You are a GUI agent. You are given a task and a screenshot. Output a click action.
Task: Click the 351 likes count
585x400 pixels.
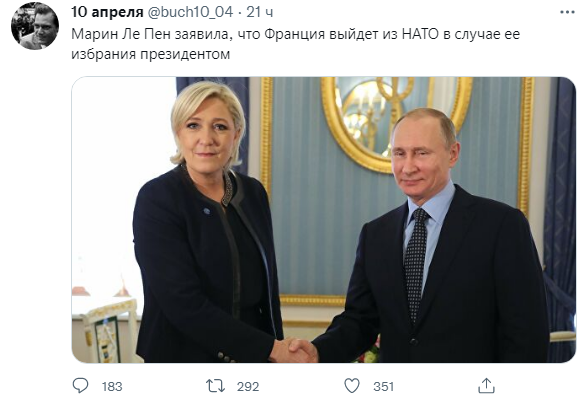[x=384, y=387]
